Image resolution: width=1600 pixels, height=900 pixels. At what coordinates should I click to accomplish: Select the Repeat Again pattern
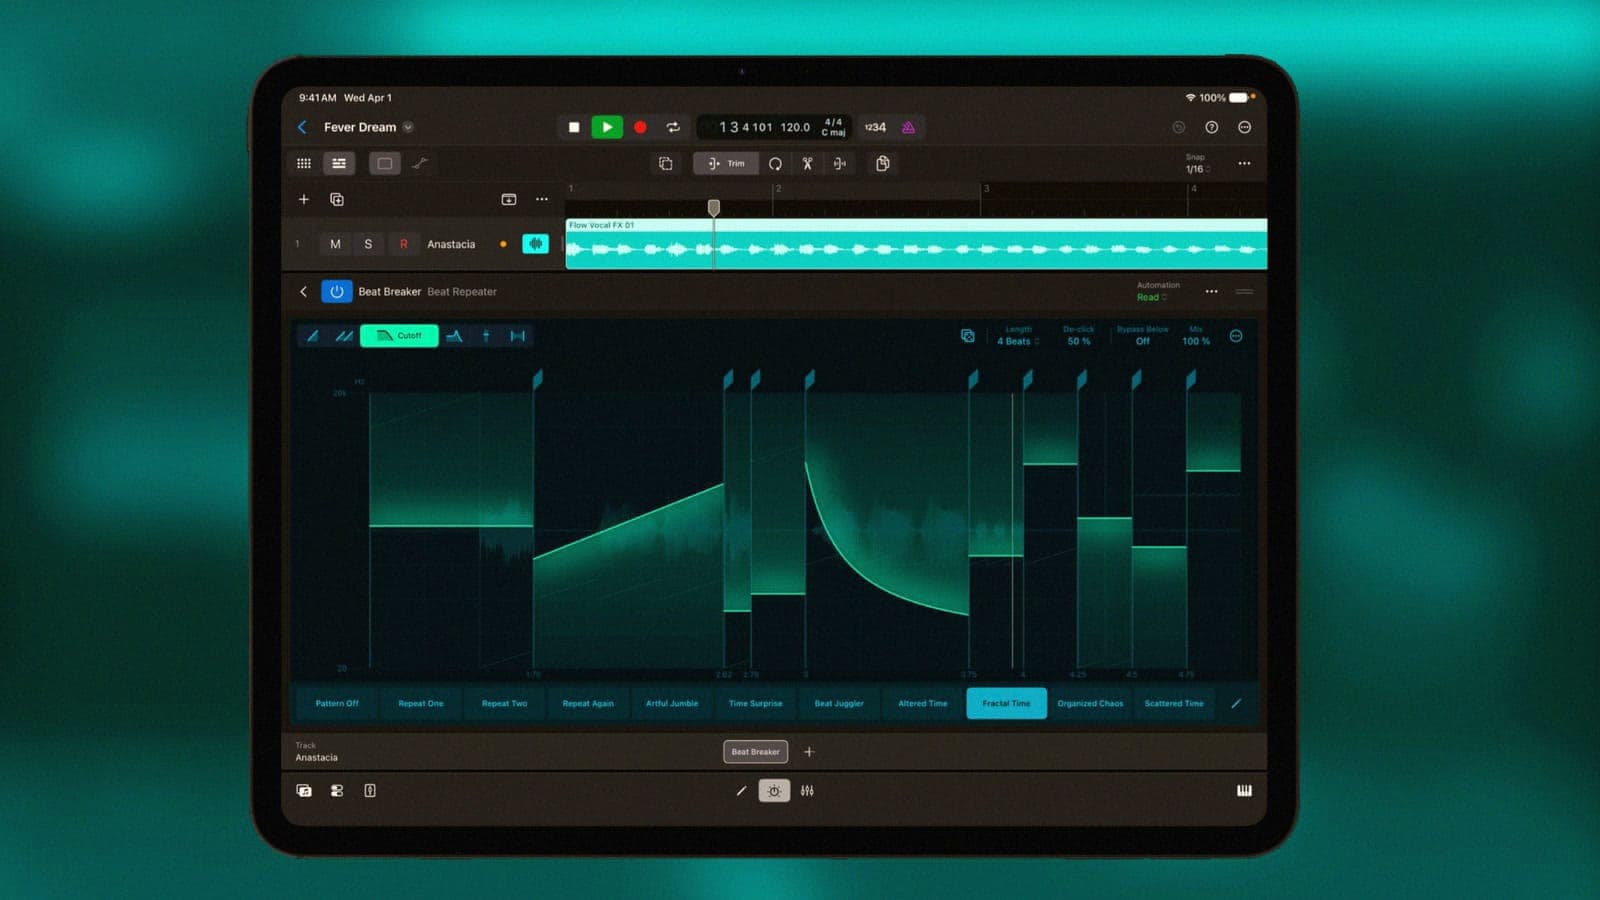(588, 703)
